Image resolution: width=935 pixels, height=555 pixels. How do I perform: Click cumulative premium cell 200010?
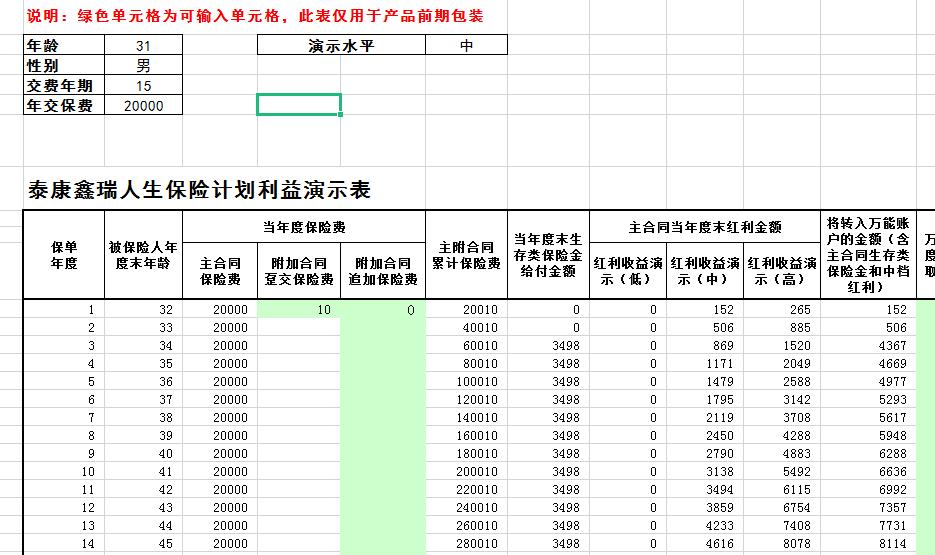[x=466, y=472]
